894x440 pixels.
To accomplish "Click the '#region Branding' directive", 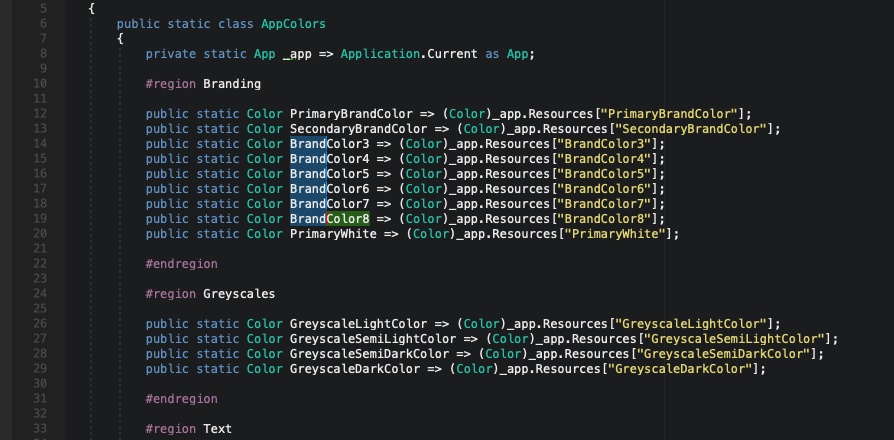I will pyautogui.click(x=203, y=84).
